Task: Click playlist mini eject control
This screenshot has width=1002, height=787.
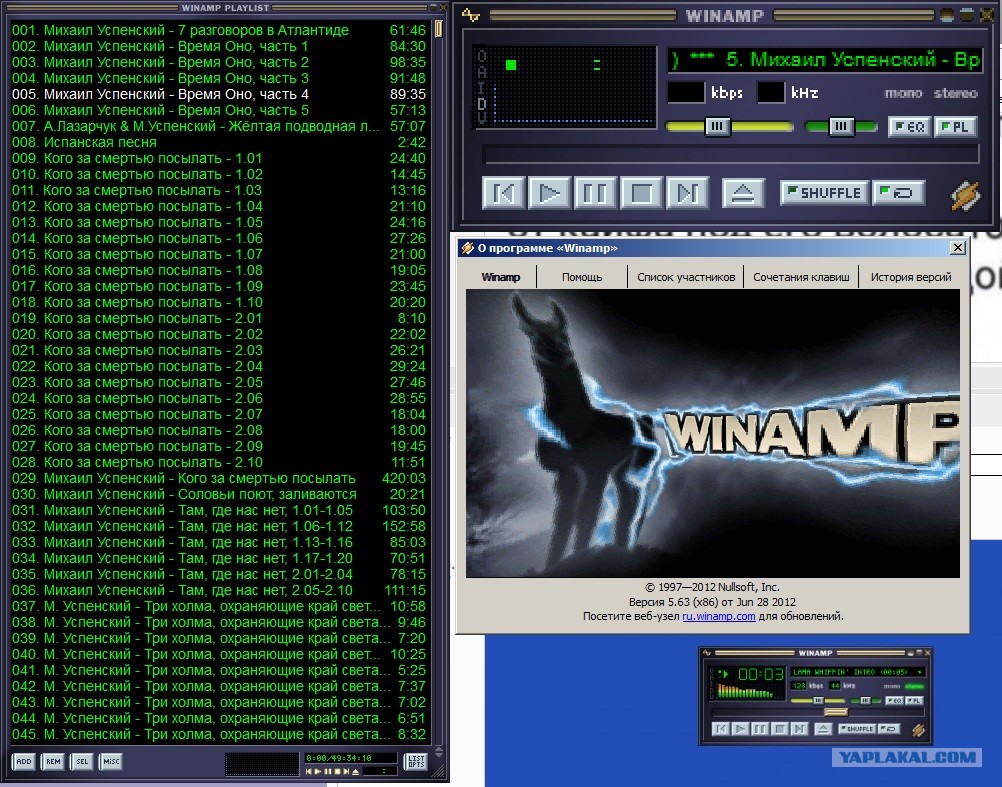Action: point(355,772)
